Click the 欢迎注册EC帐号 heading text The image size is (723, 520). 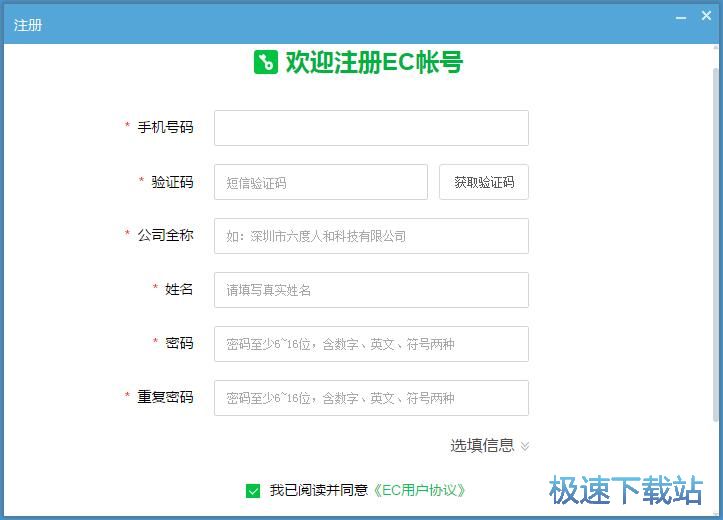[x=374, y=62]
